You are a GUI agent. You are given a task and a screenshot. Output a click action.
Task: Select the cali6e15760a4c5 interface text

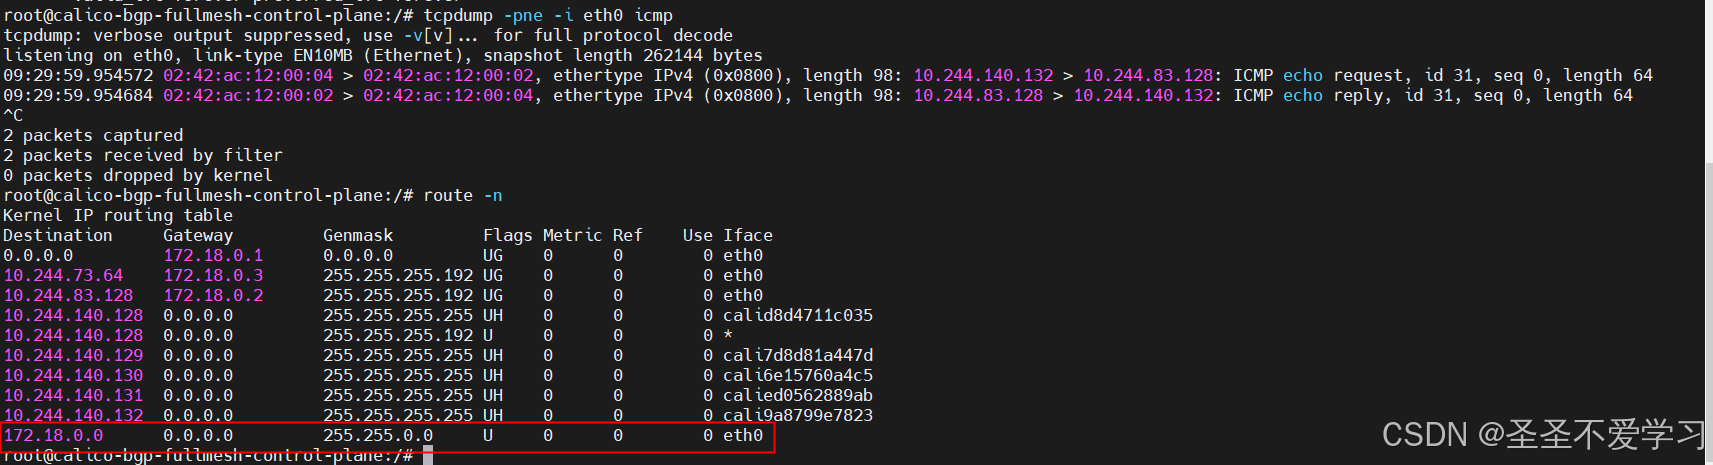pyautogui.click(x=797, y=375)
